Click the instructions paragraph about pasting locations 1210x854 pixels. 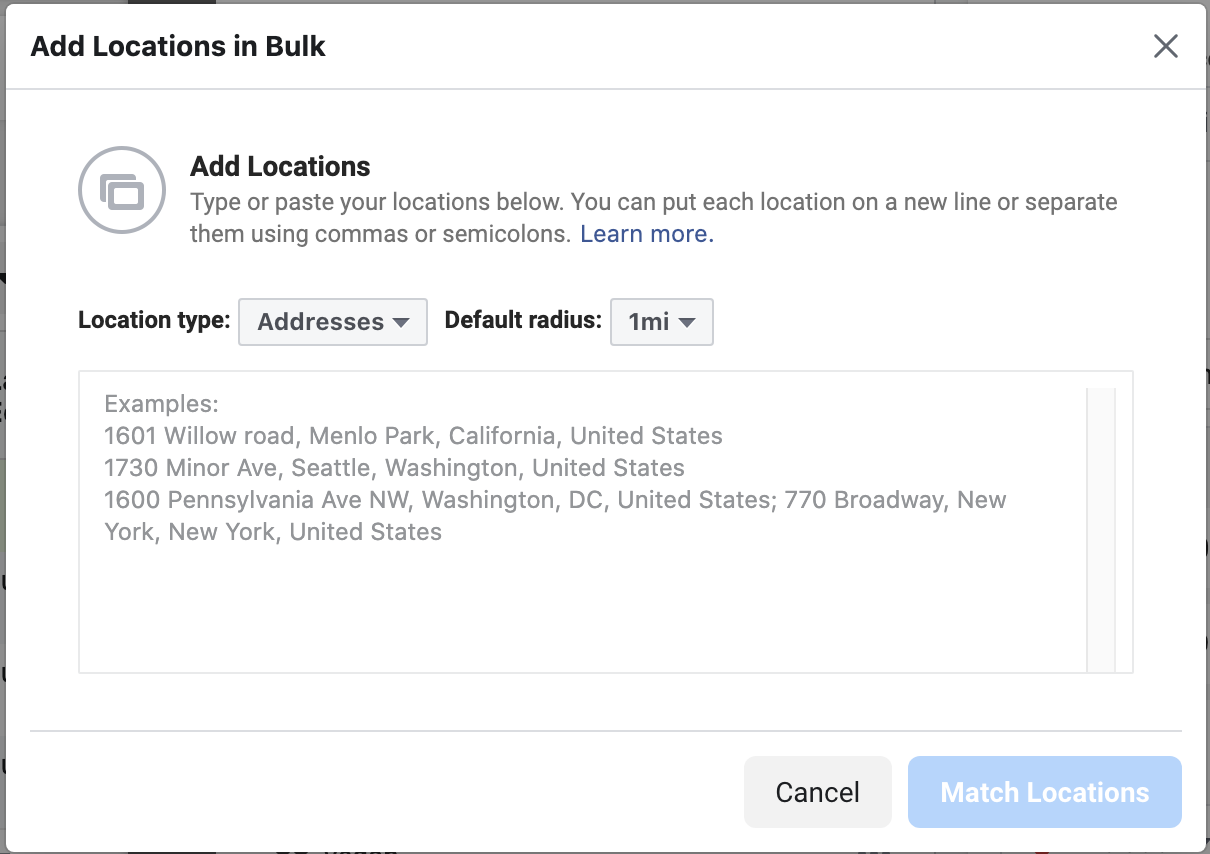[x=654, y=218]
